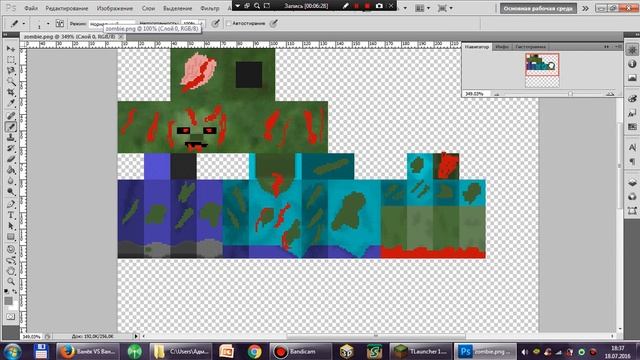640x360 pixels.
Task: Enable the Автостирание checkbox
Action: click(x=229, y=24)
